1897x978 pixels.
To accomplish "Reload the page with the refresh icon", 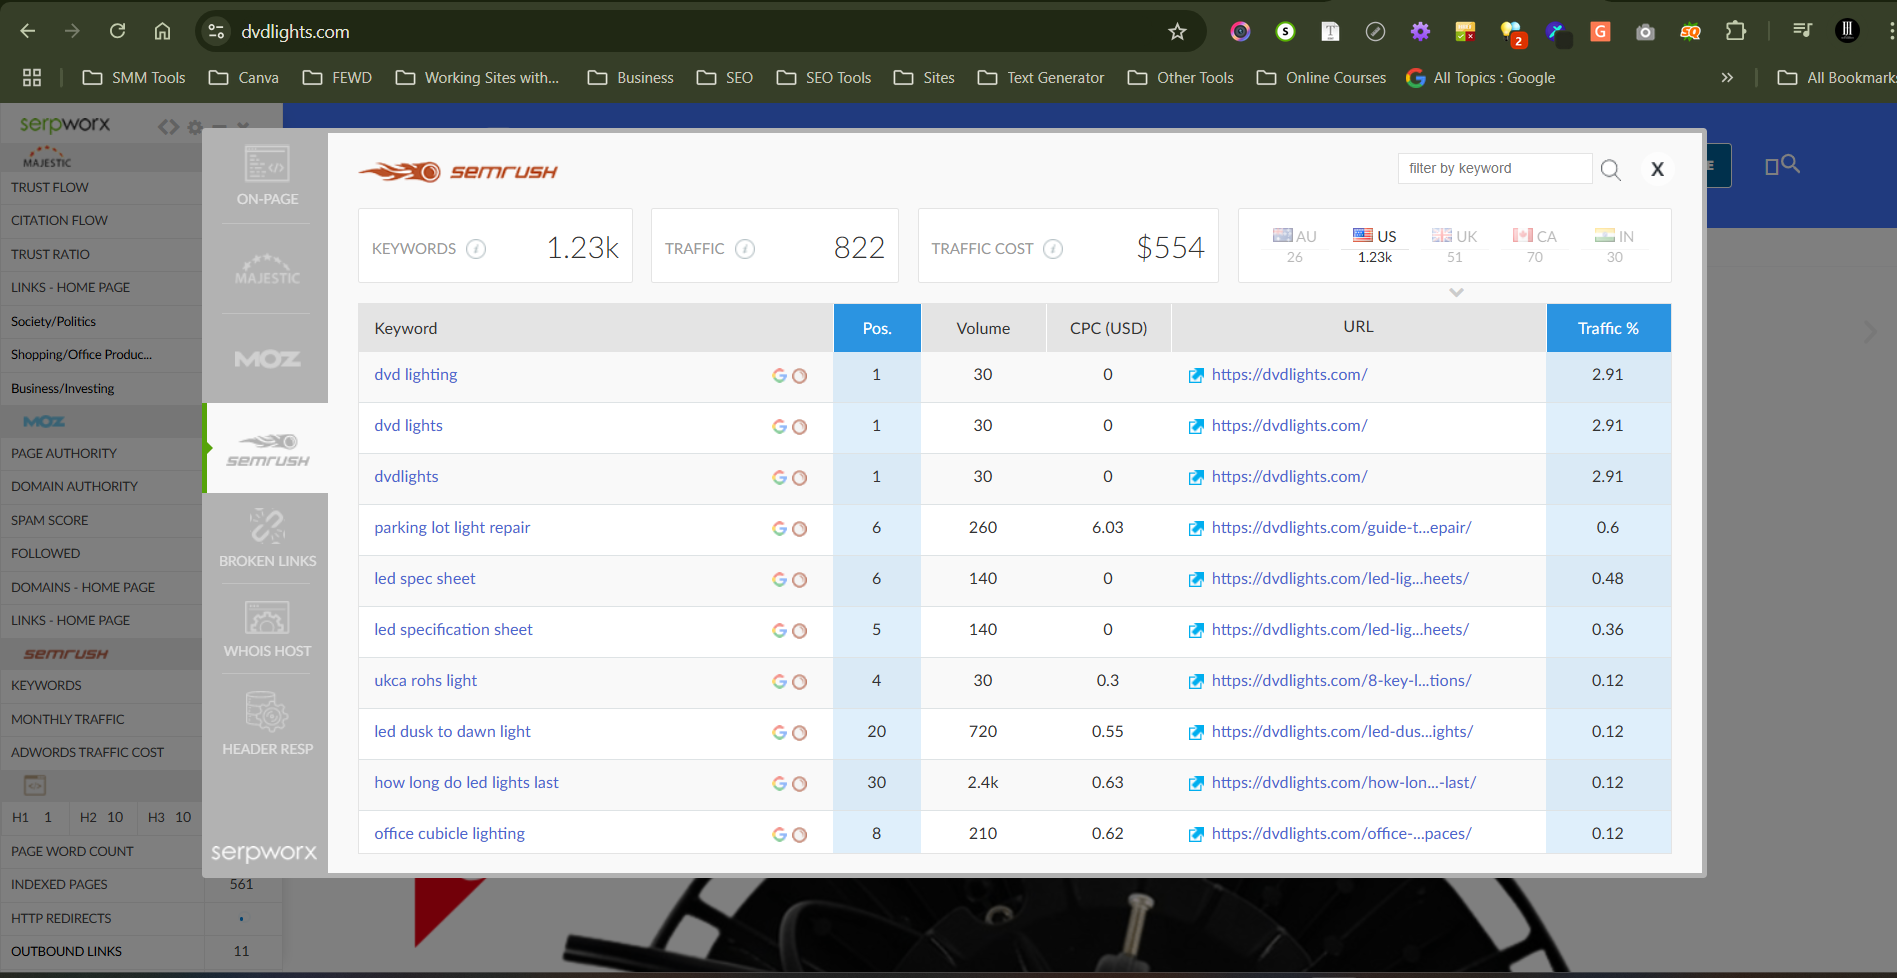I will [117, 31].
